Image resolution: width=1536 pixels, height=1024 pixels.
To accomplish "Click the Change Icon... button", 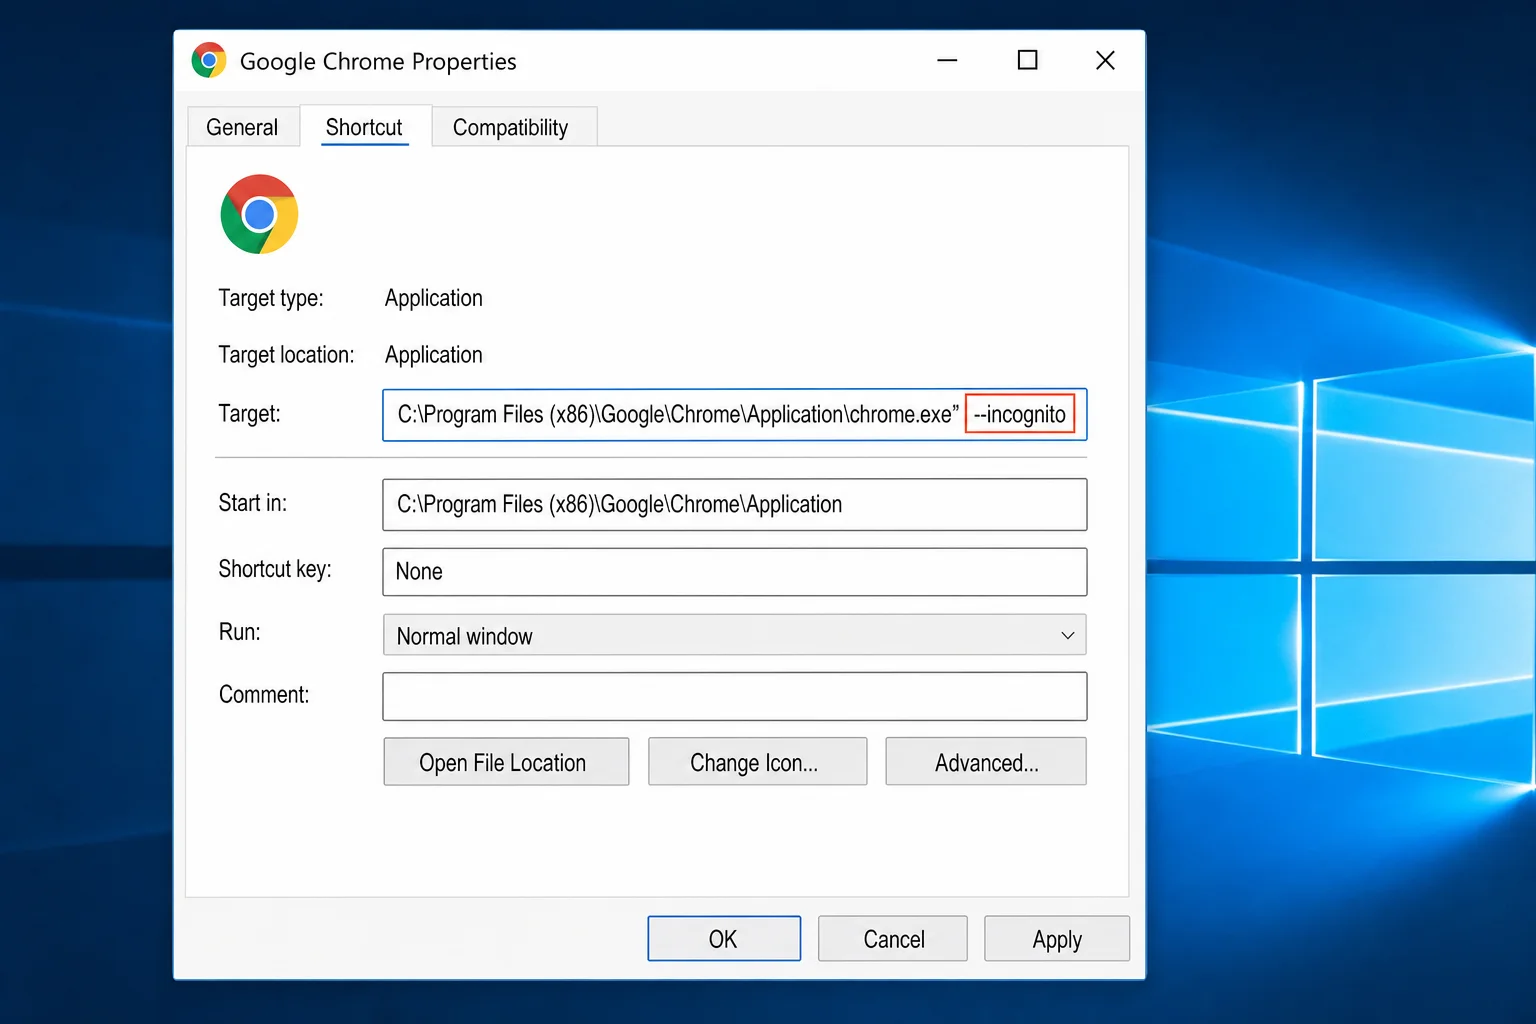I will 757,762.
